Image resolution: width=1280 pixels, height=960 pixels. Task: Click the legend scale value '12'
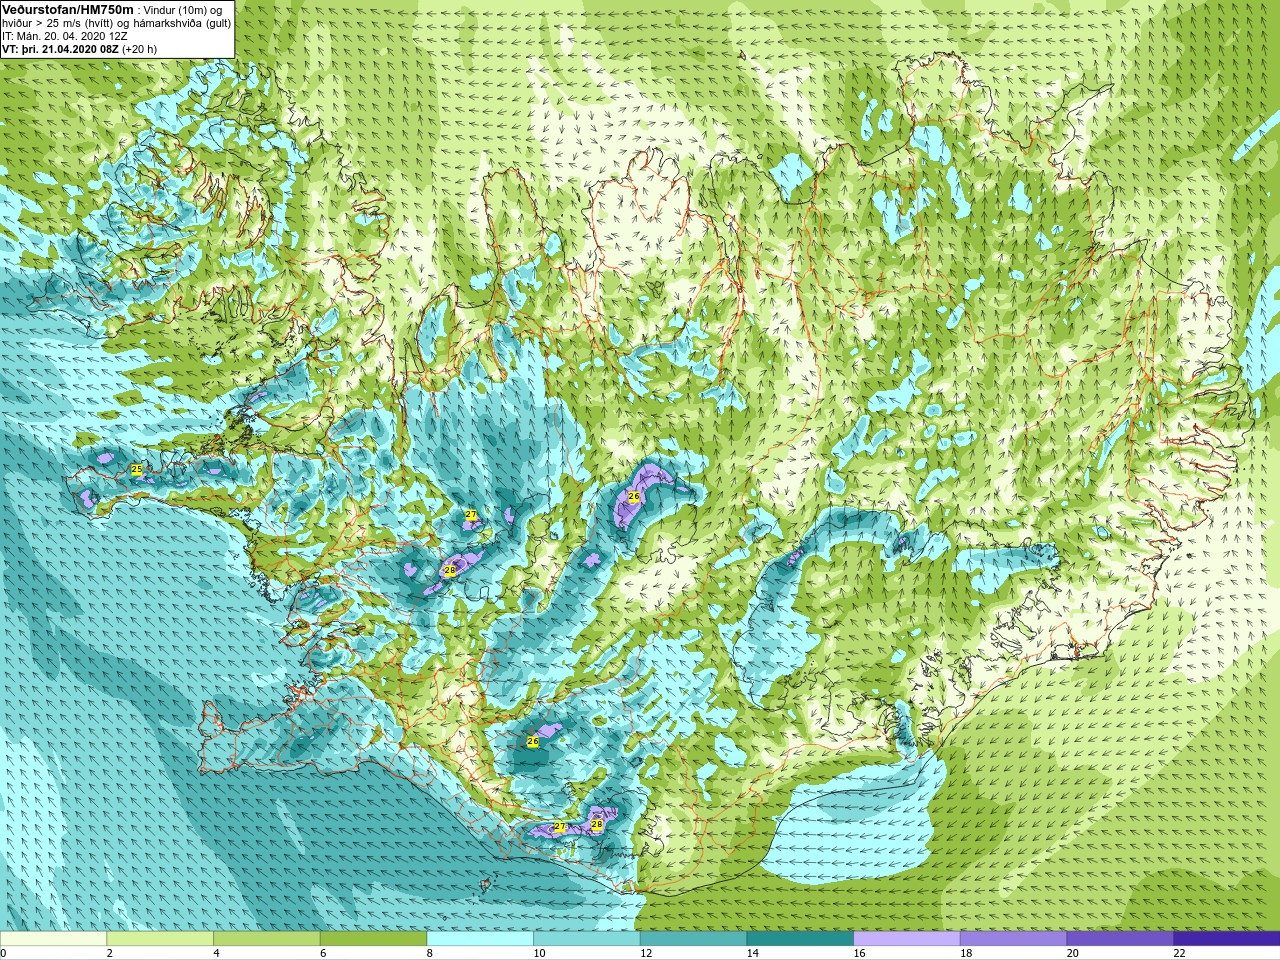coord(645,953)
